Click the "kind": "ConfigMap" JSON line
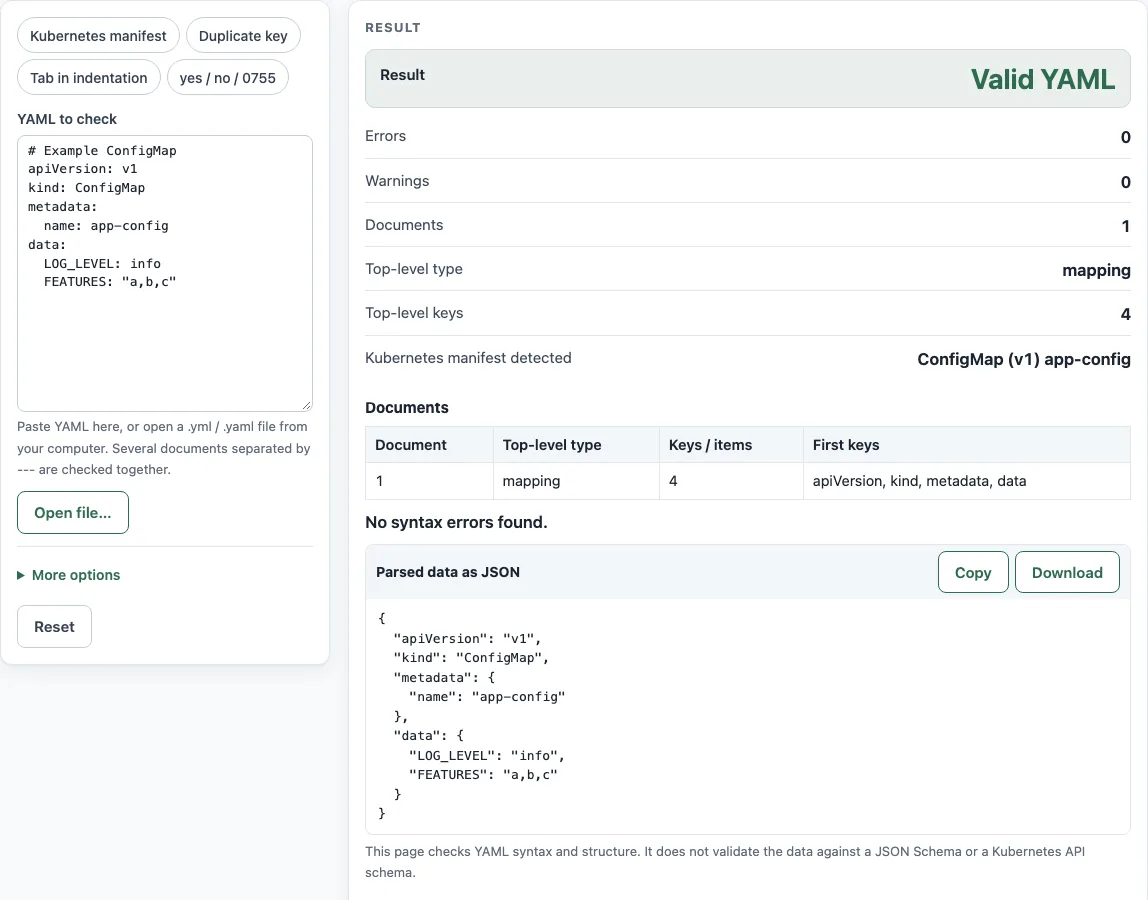Image resolution: width=1148 pixels, height=900 pixels. [x=471, y=658]
